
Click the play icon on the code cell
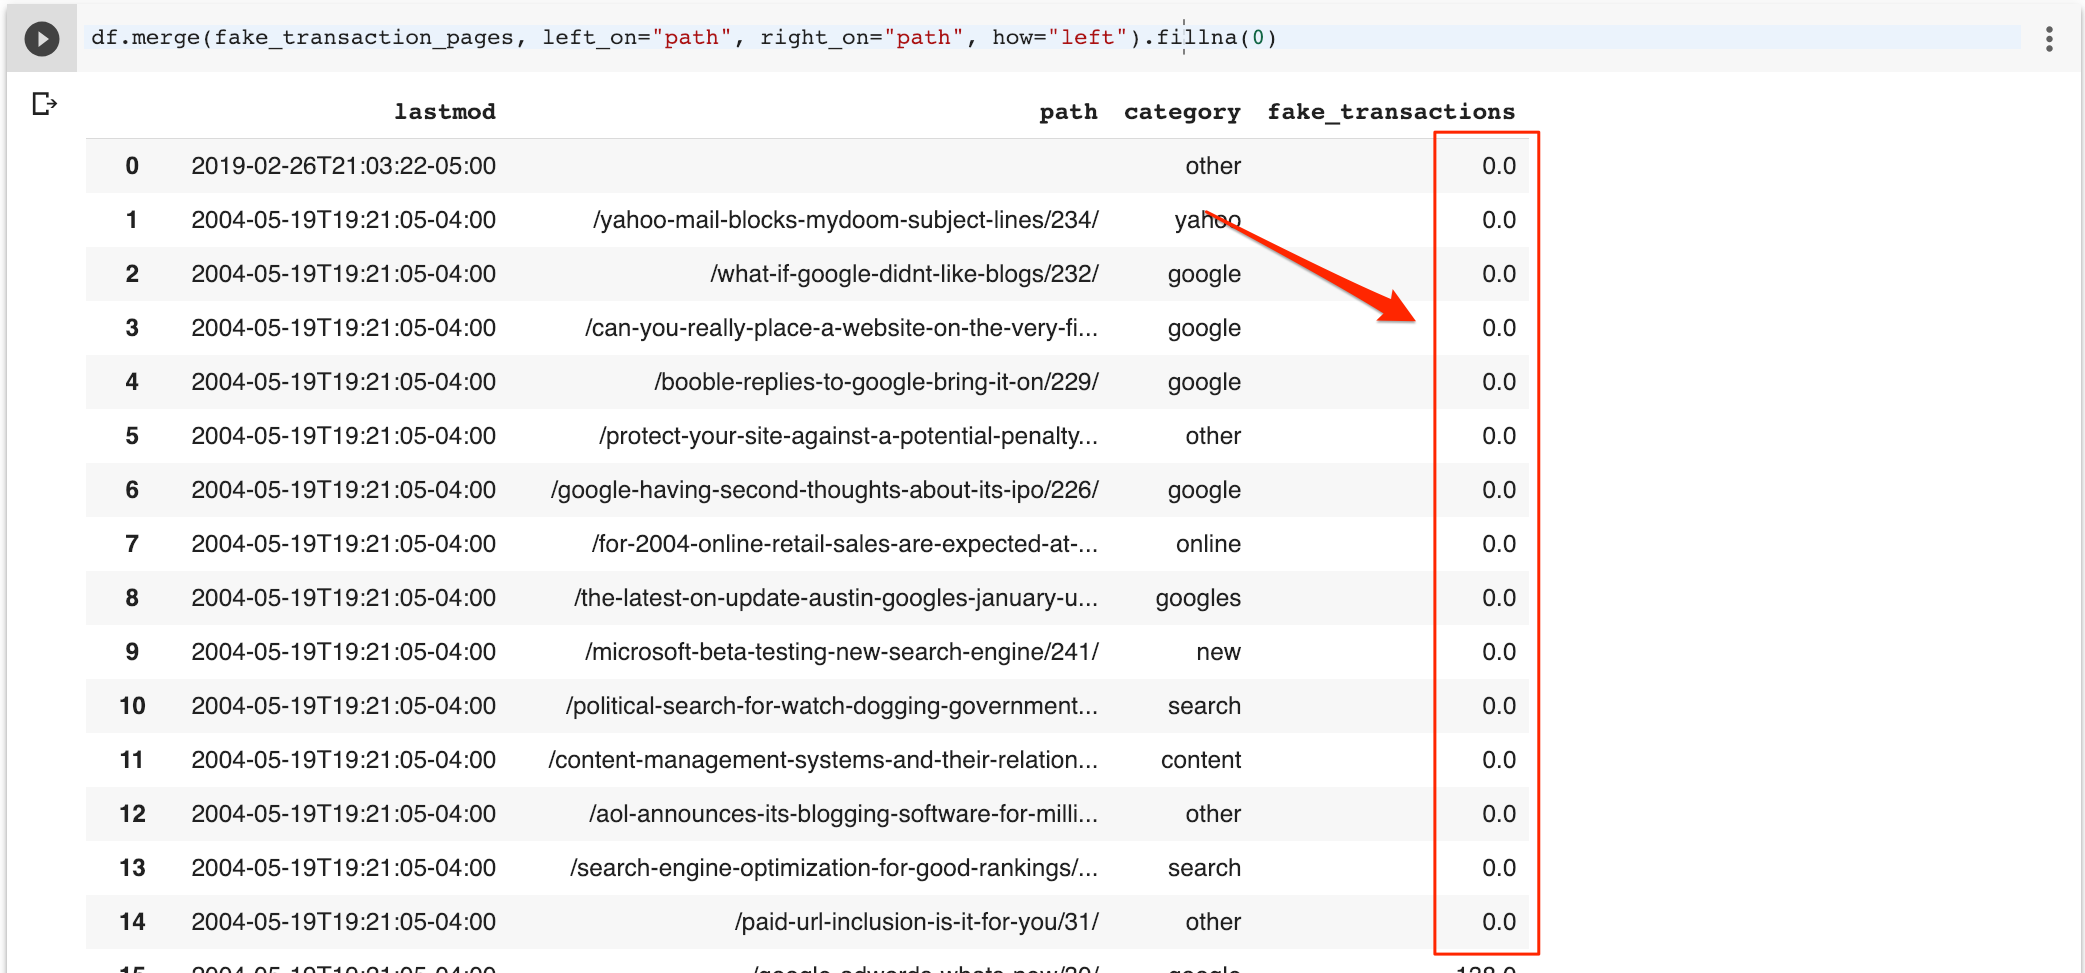(41, 38)
